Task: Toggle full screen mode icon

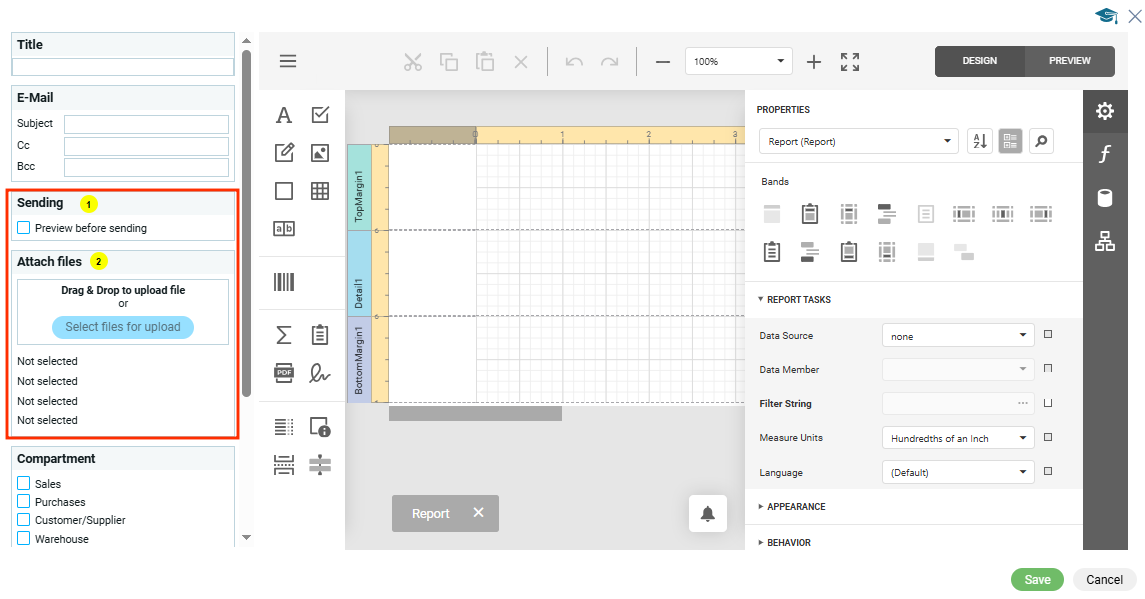Action: pos(850,62)
